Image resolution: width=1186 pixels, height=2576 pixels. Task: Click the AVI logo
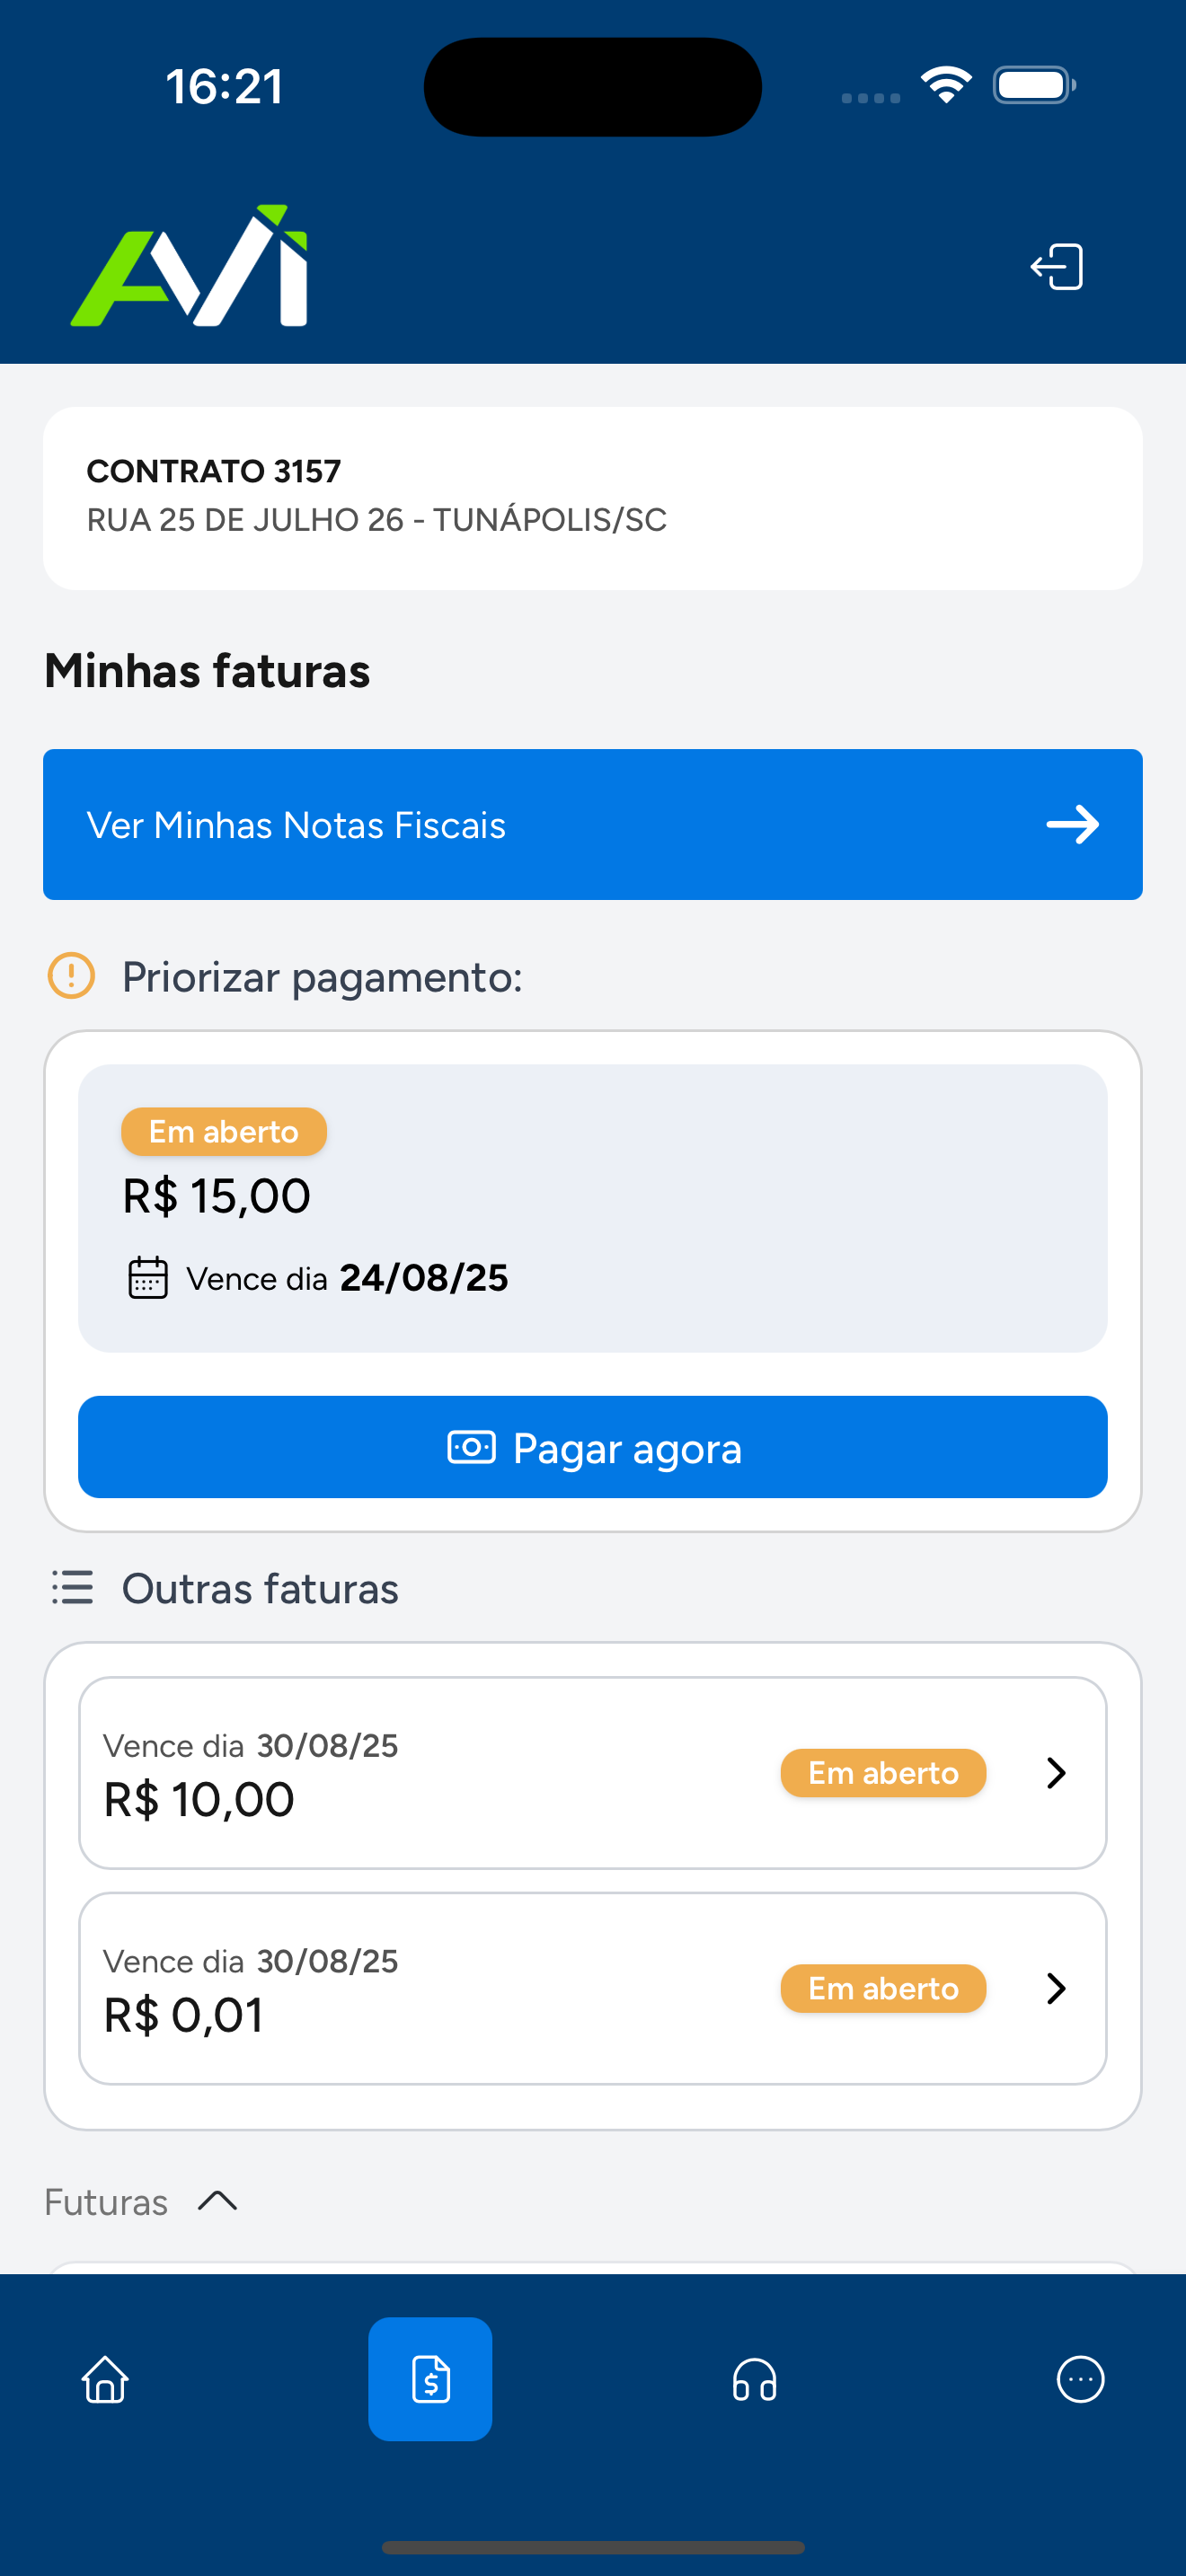(189, 265)
